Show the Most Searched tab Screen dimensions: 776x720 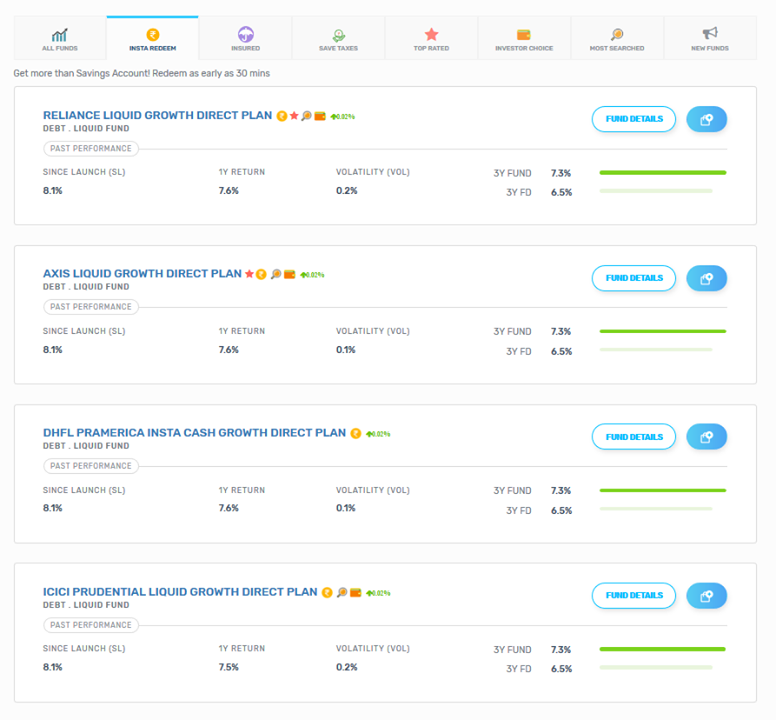617,38
